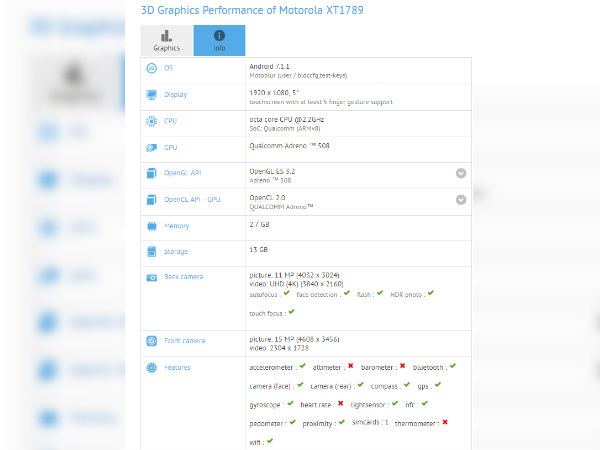The image size is (600, 450).
Task: Click the accelerometer green checkmark
Action: click(x=303, y=366)
